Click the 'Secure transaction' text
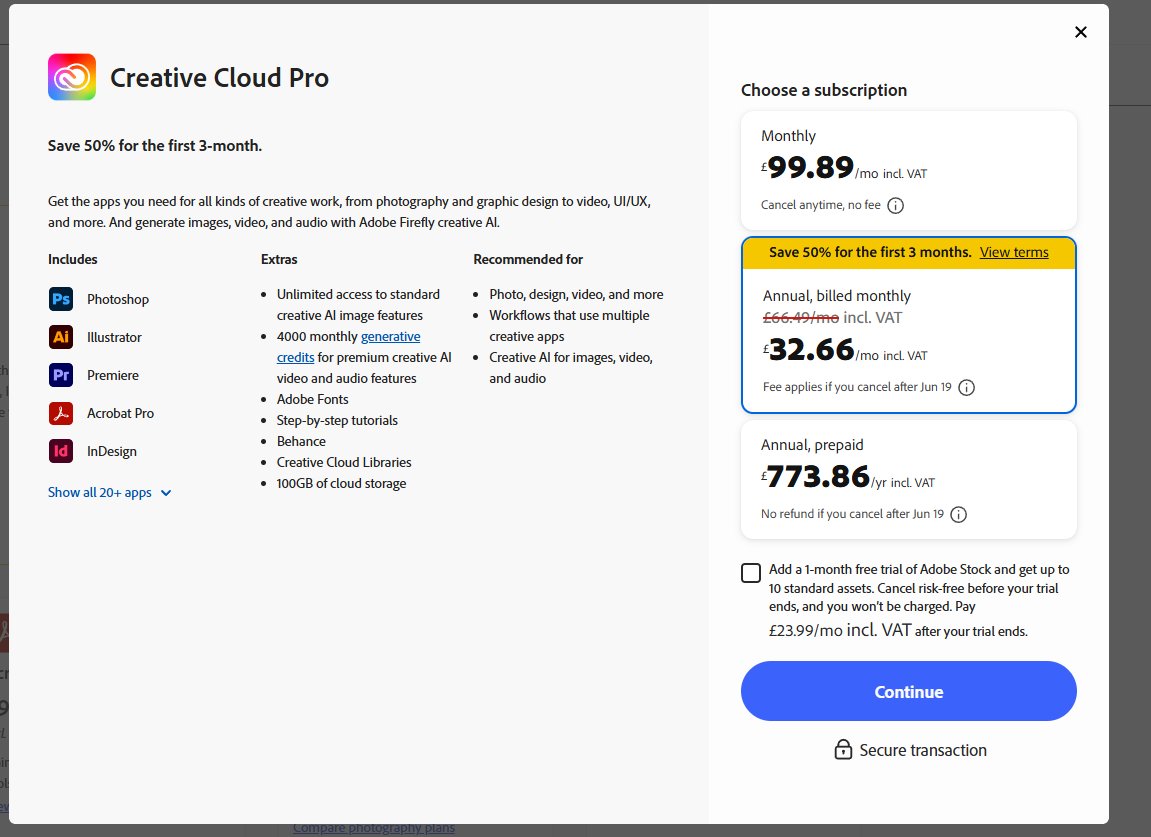Viewport: 1151px width, 837px height. coord(923,750)
